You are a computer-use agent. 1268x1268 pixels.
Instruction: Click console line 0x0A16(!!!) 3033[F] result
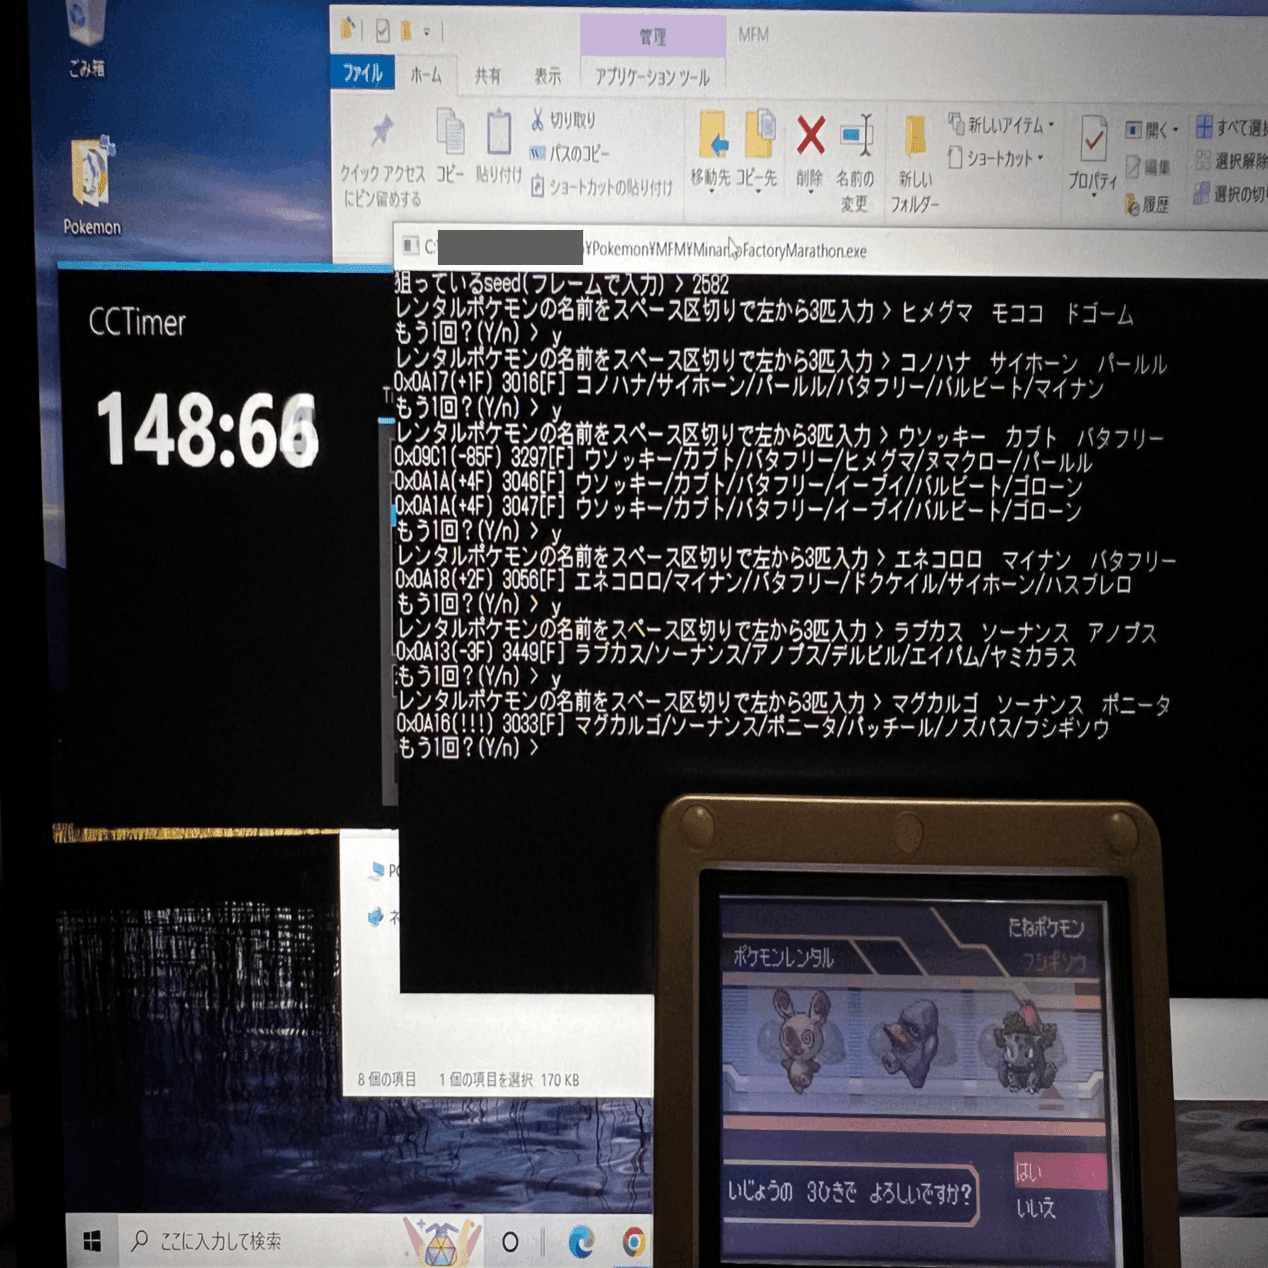pyautogui.click(x=753, y=727)
